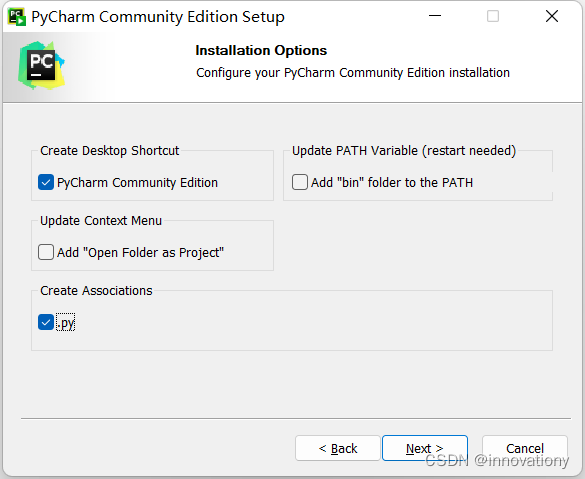Click the PyCharm PC logo in header
Viewport: 585px width, 479px height.
(41, 65)
